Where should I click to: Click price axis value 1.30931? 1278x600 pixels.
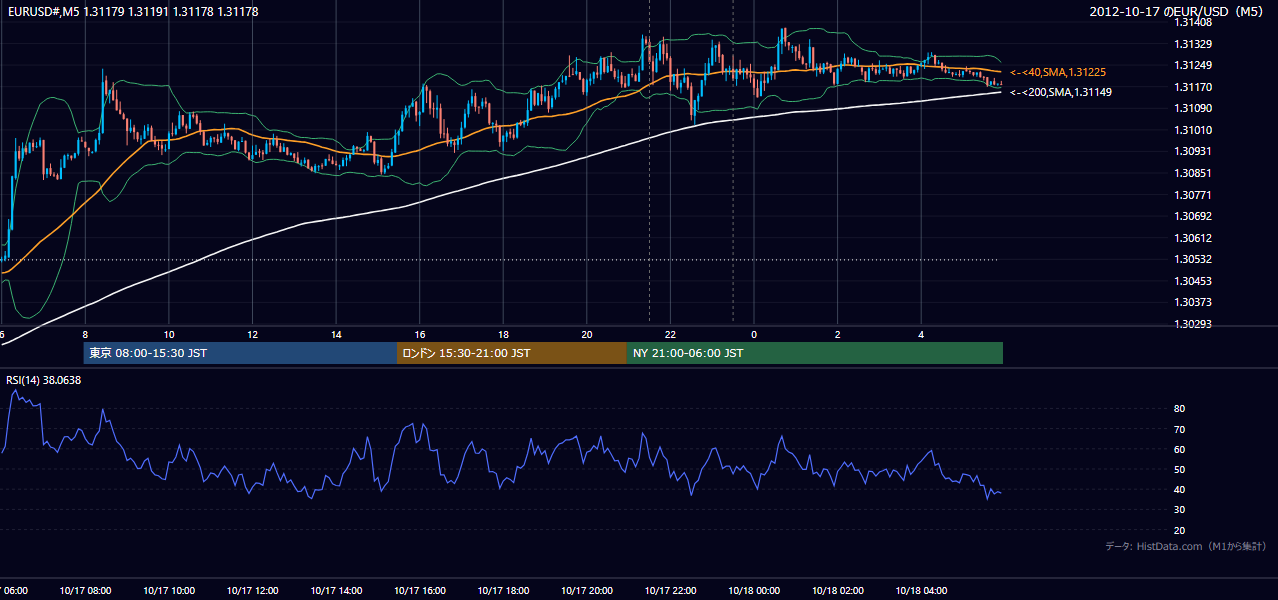[1194, 151]
